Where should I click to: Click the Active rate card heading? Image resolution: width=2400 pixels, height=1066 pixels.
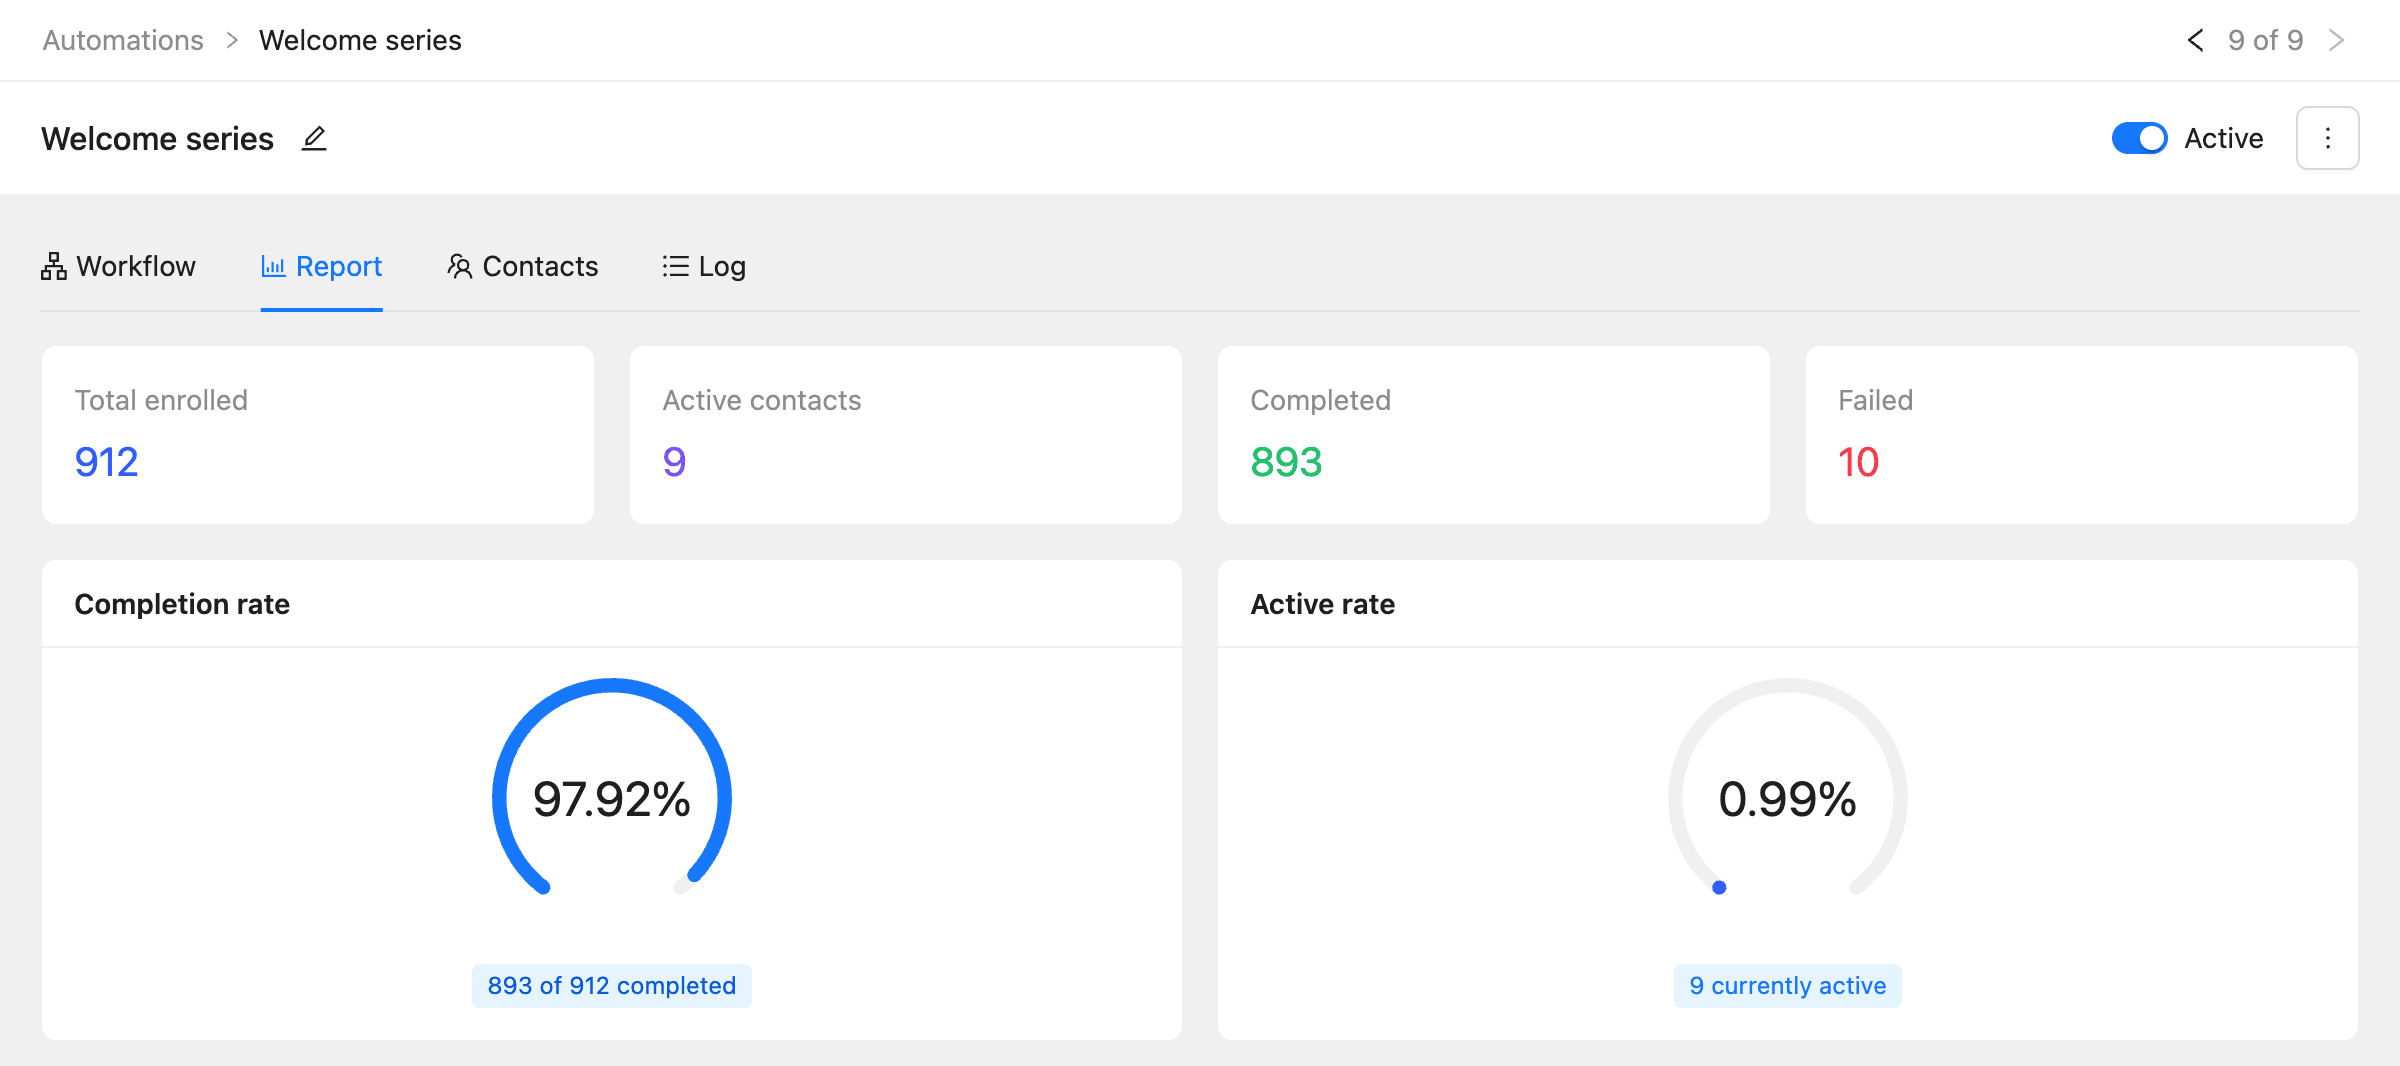[x=1322, y=604]
